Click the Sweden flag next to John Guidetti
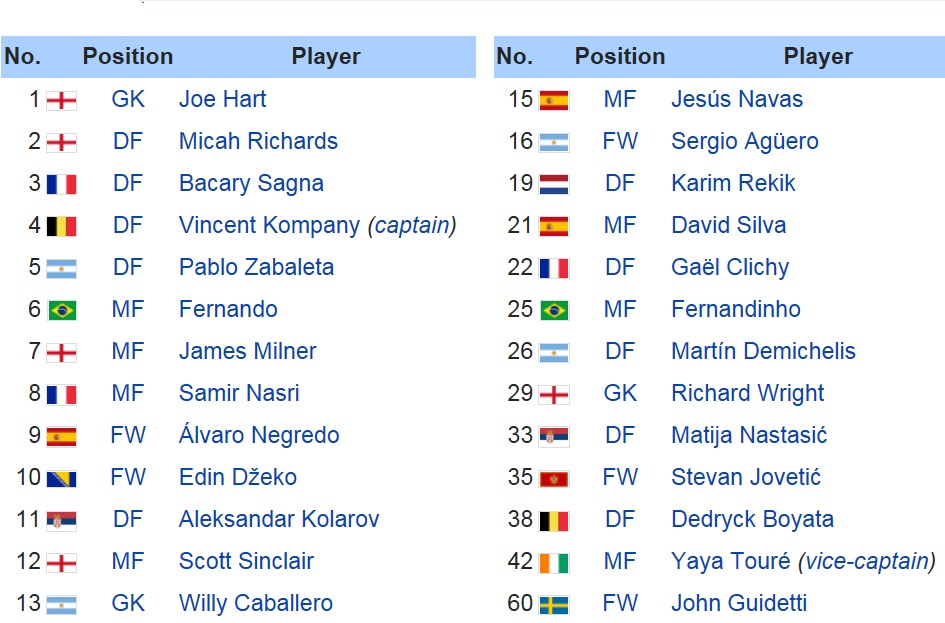 click(554, 604)
